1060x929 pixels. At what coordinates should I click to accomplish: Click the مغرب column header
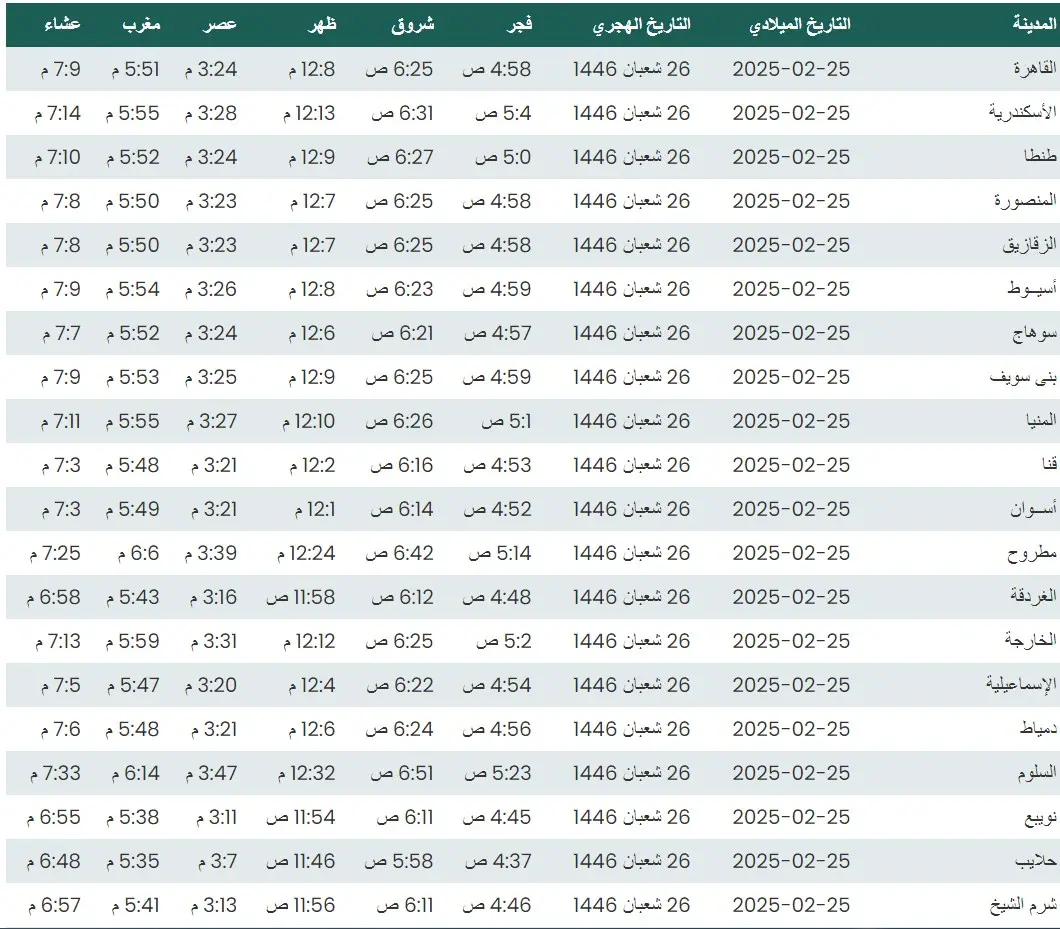coord(141,24)
